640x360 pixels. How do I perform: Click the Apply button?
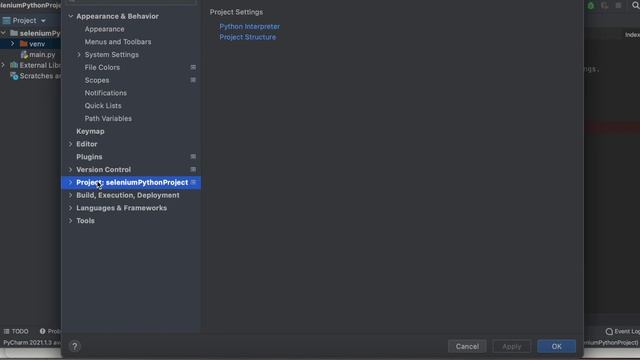(511, 346)
